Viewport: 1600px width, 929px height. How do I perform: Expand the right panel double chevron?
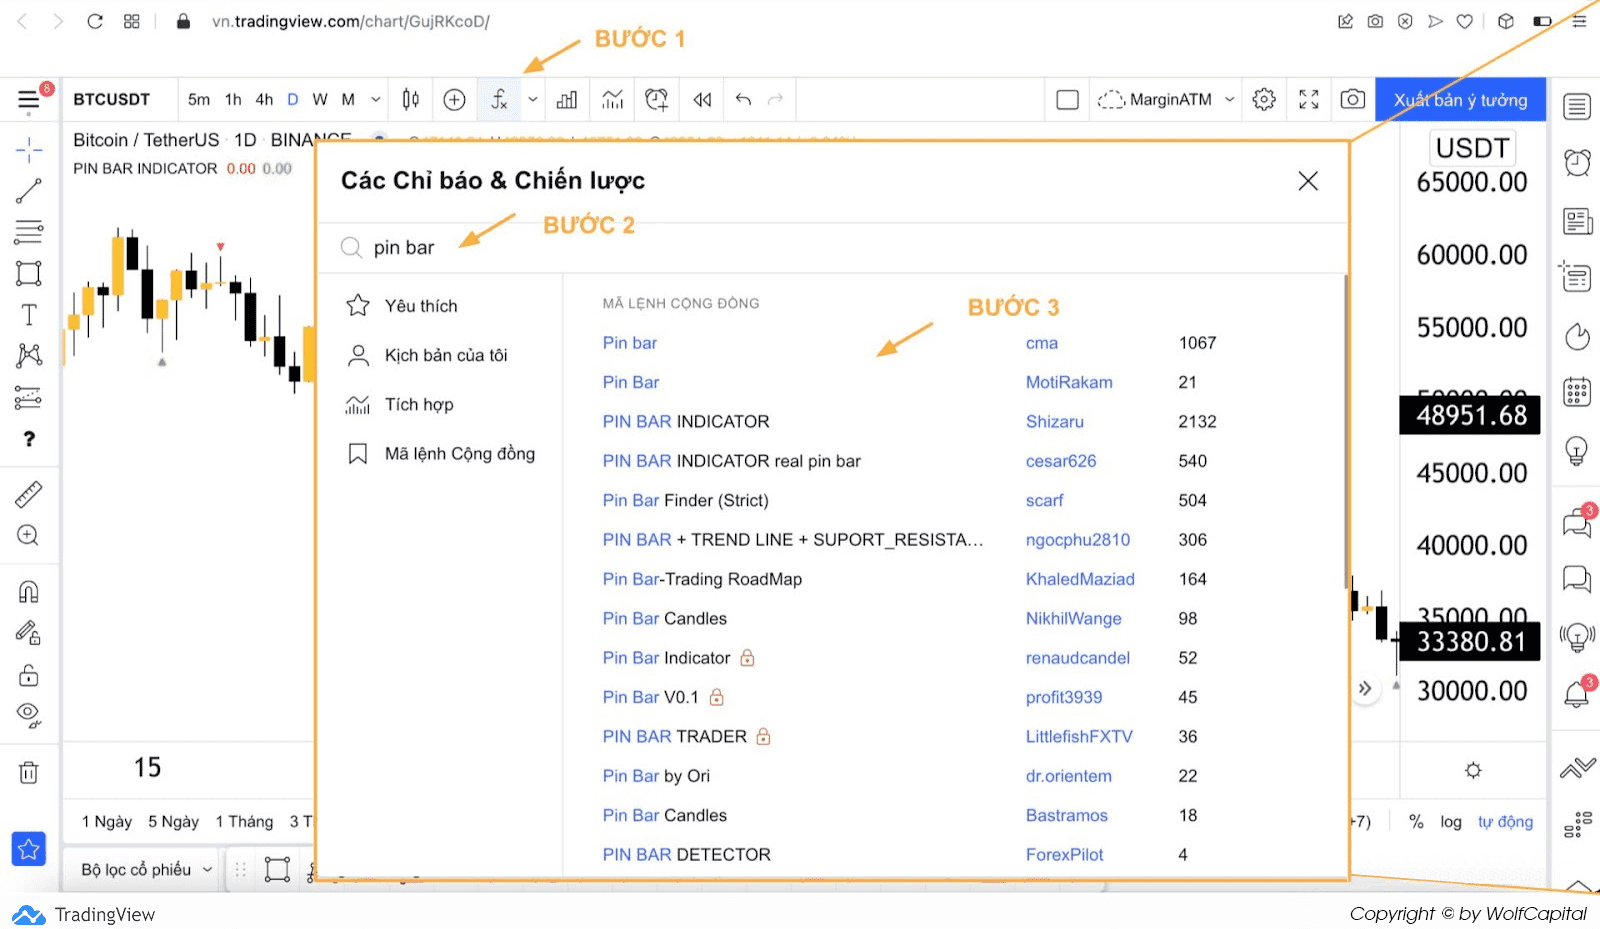(1365, 688)
